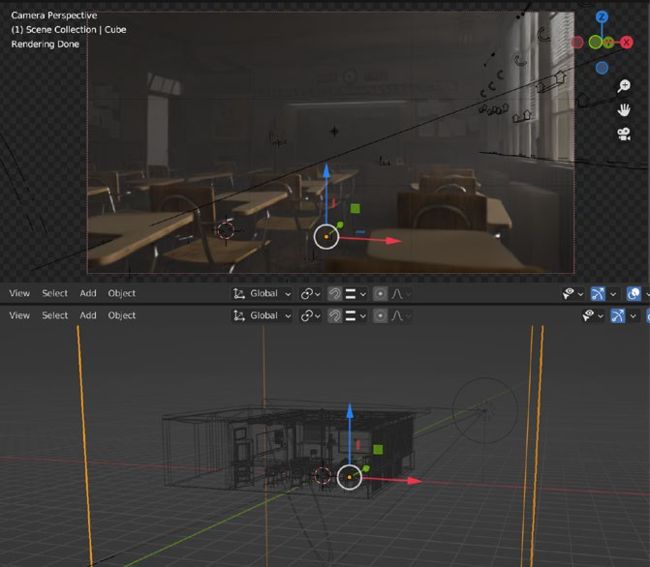Open Global orientation dropdown in lower header

point(262,316)
